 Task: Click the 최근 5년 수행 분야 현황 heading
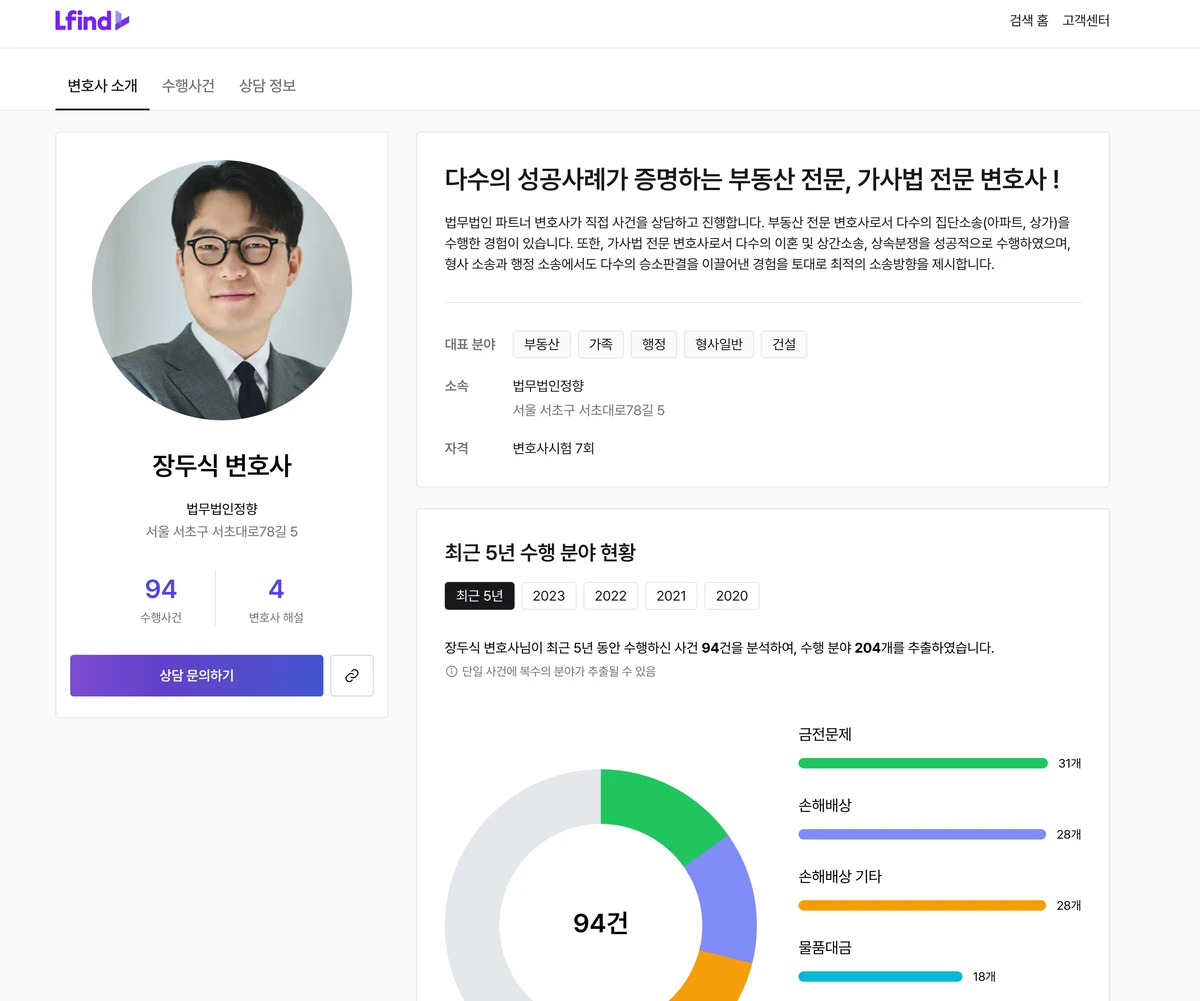(540, 552)
